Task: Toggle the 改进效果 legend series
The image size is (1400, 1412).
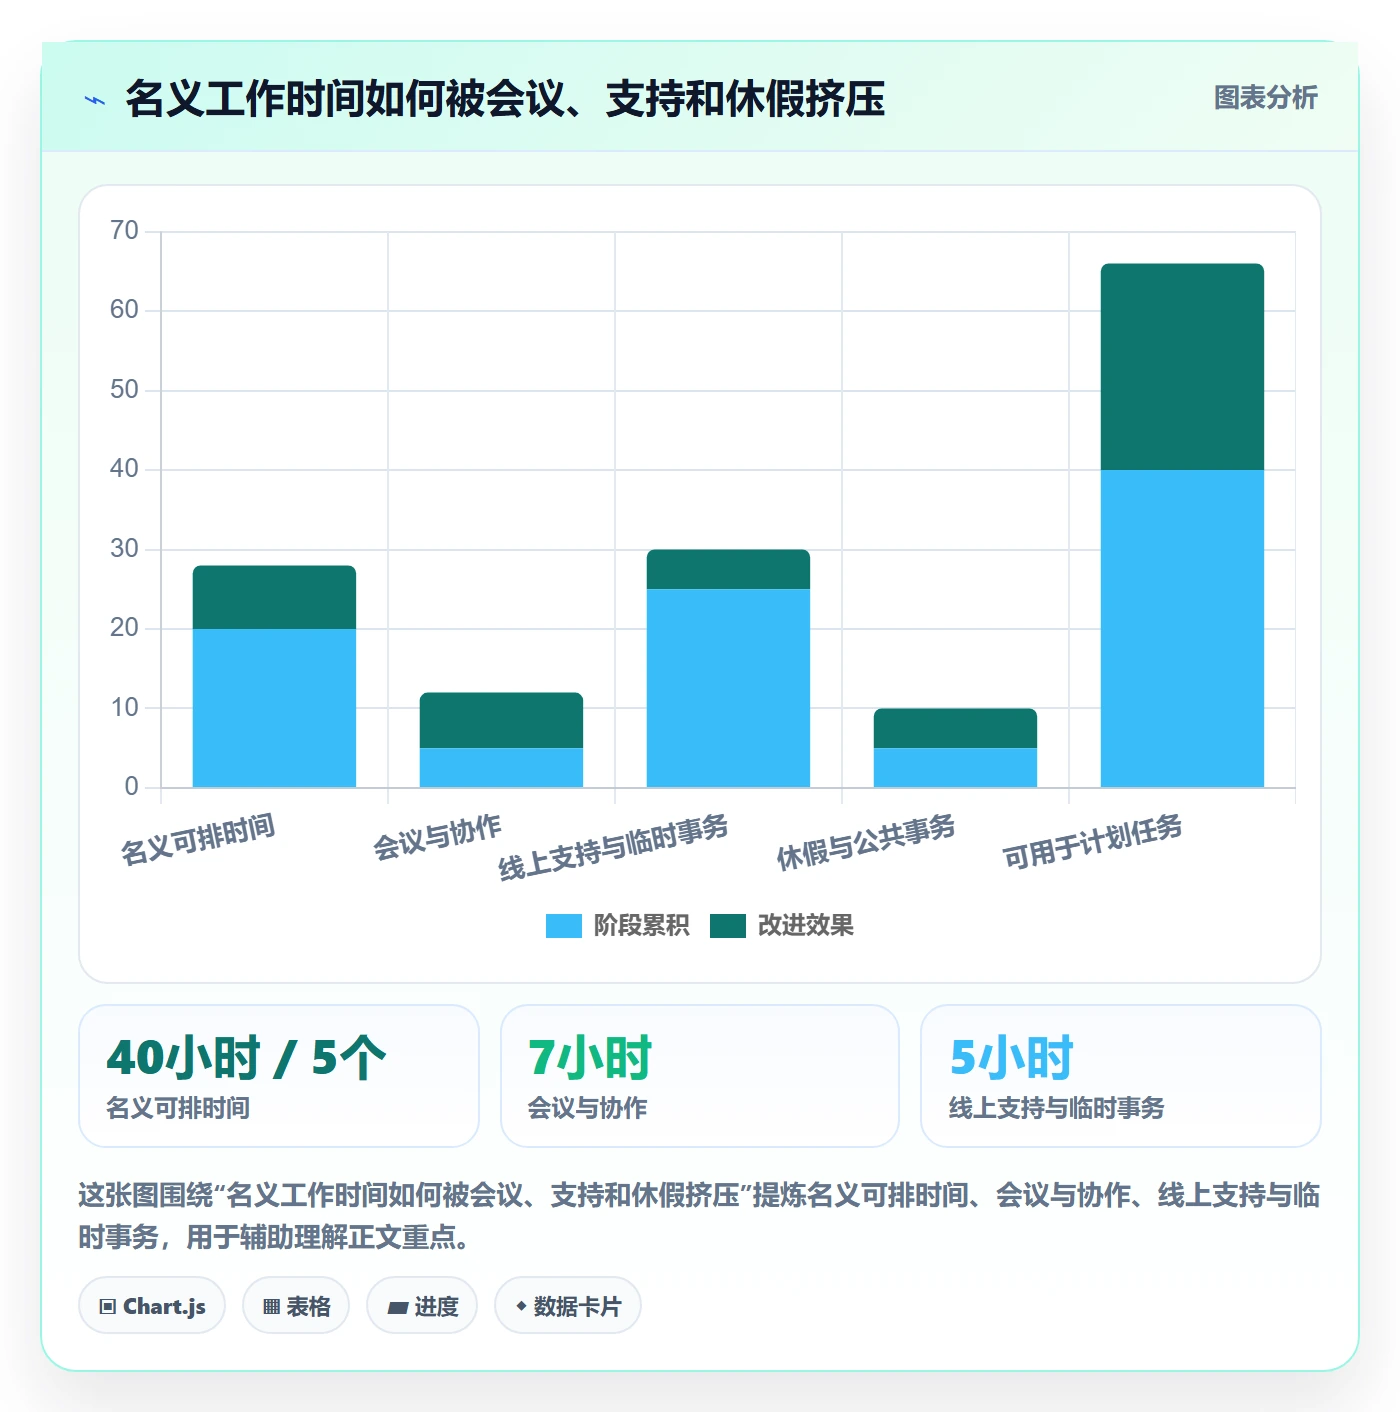Action: pyautogui.click(x=782, y=926)
